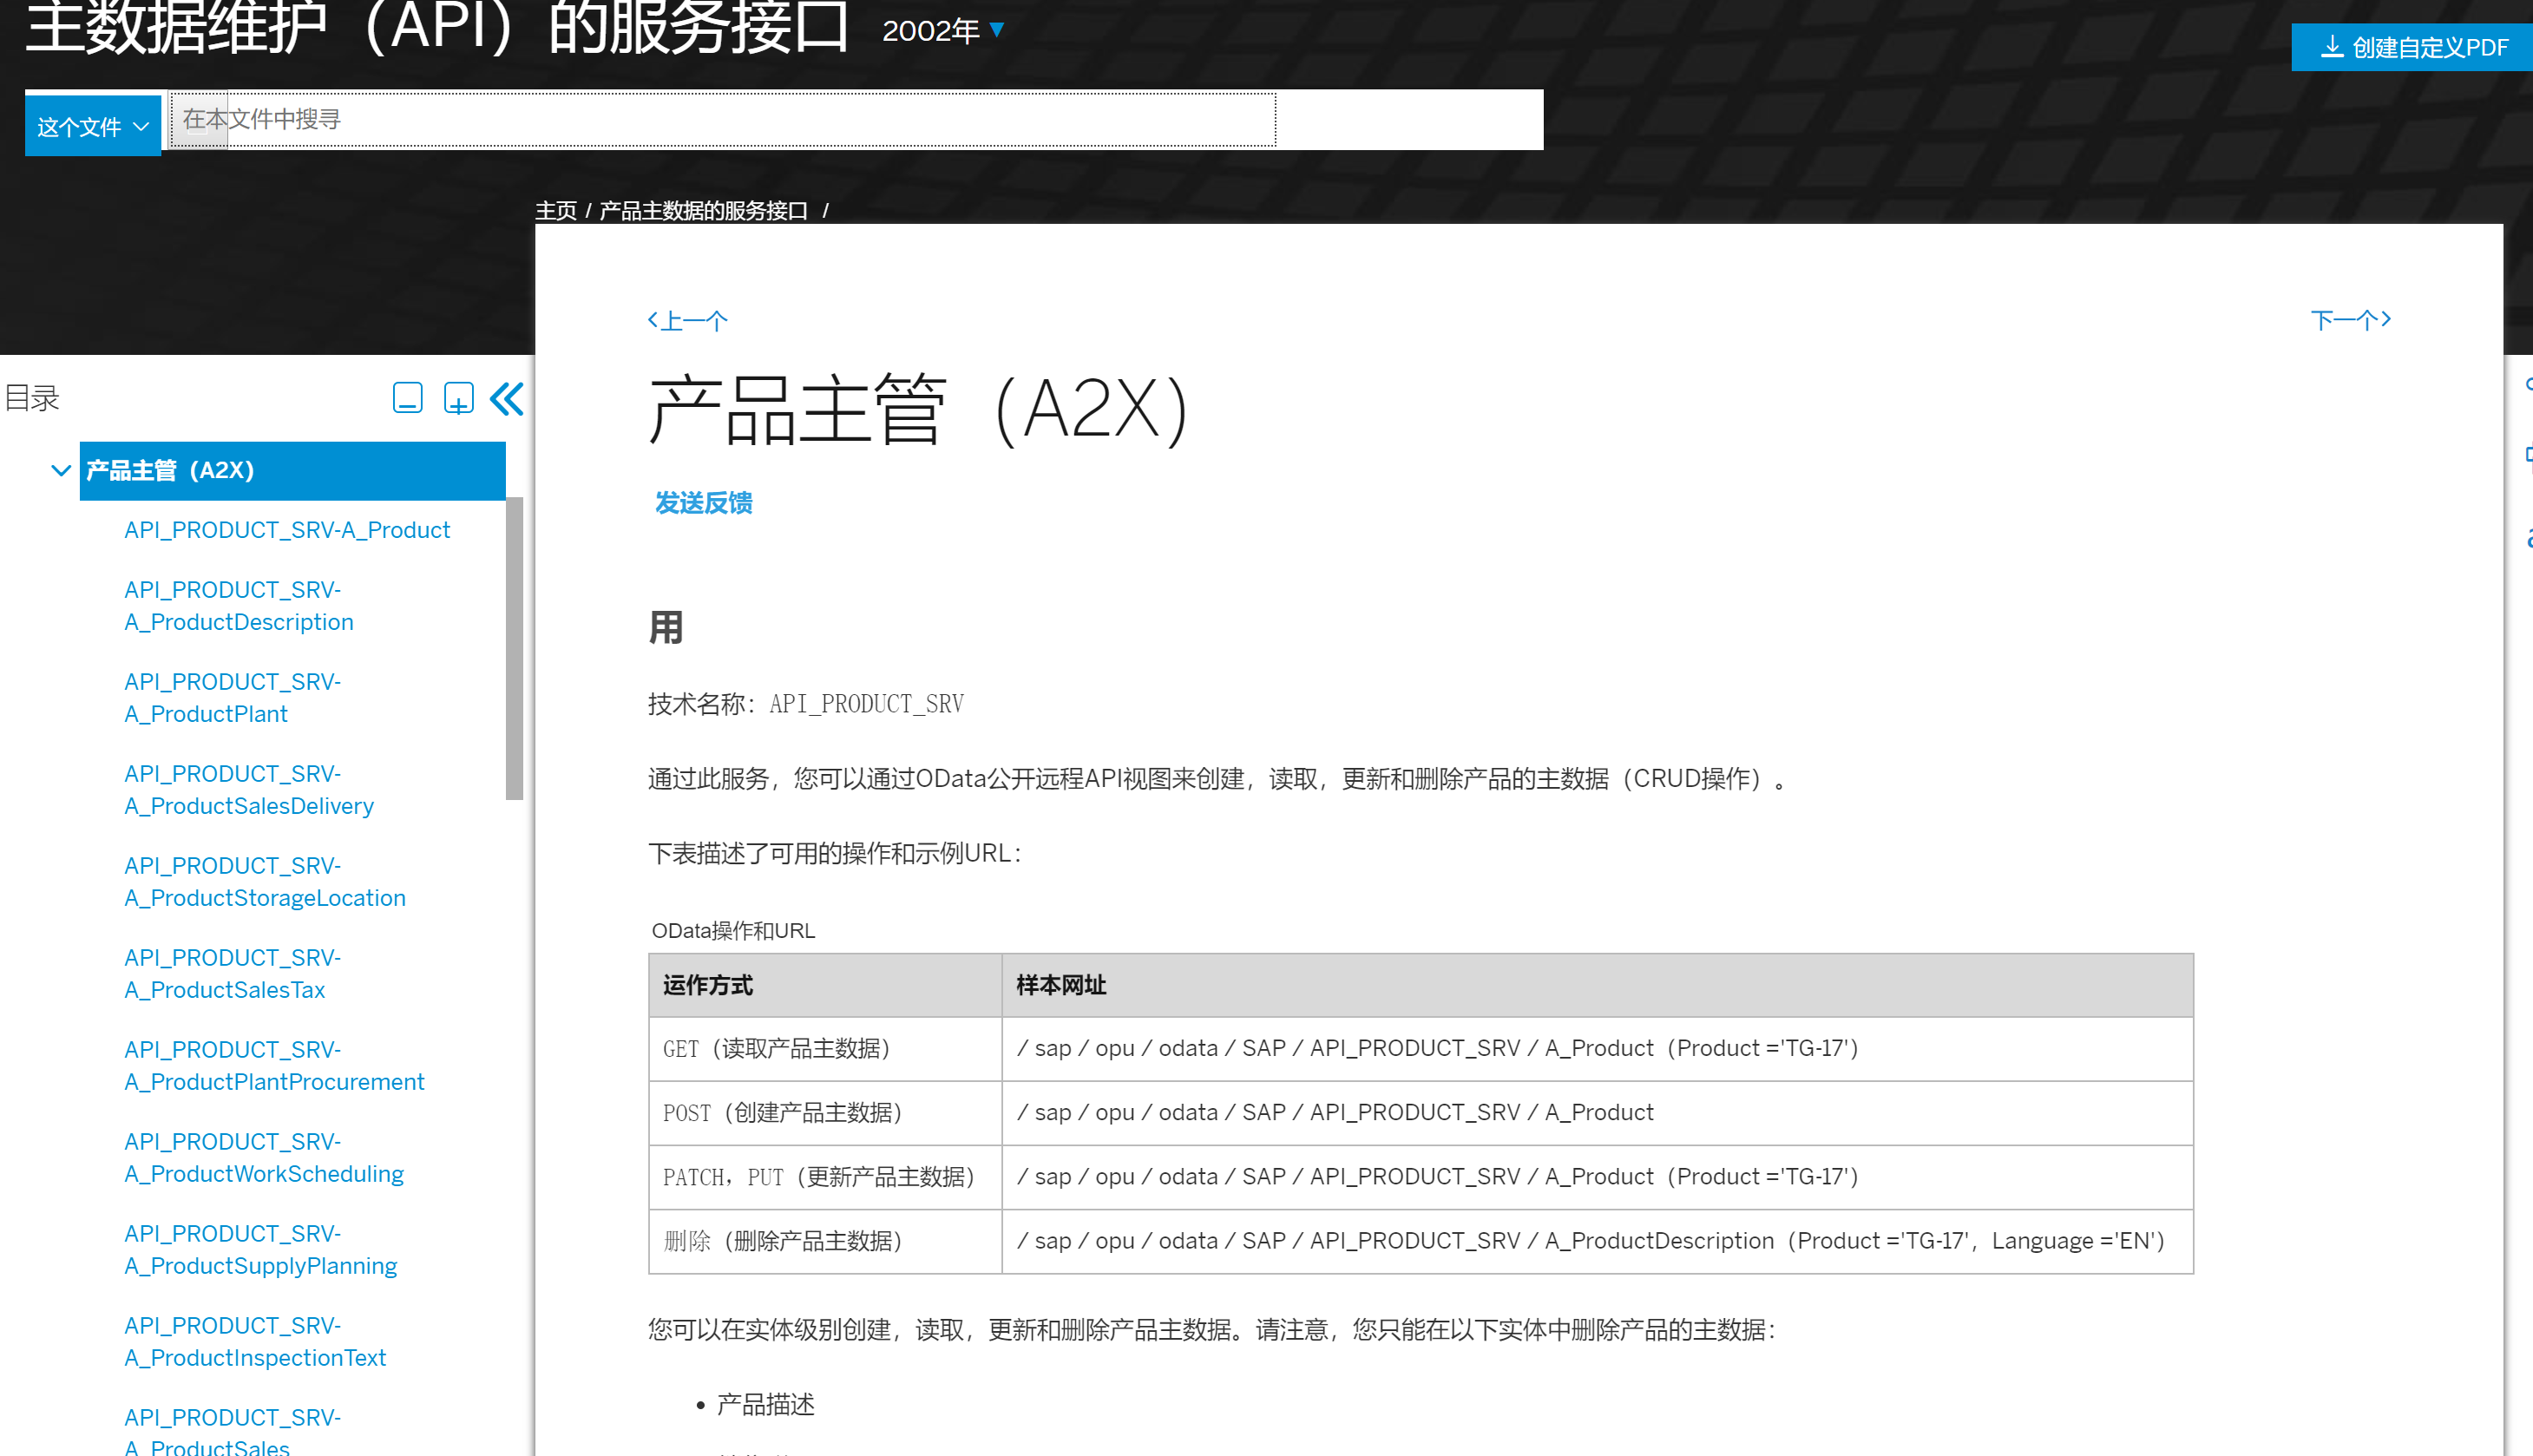Collapse all entries icon above the 目录 tree
This screenshot has width=2533, height=1456.
408,398
